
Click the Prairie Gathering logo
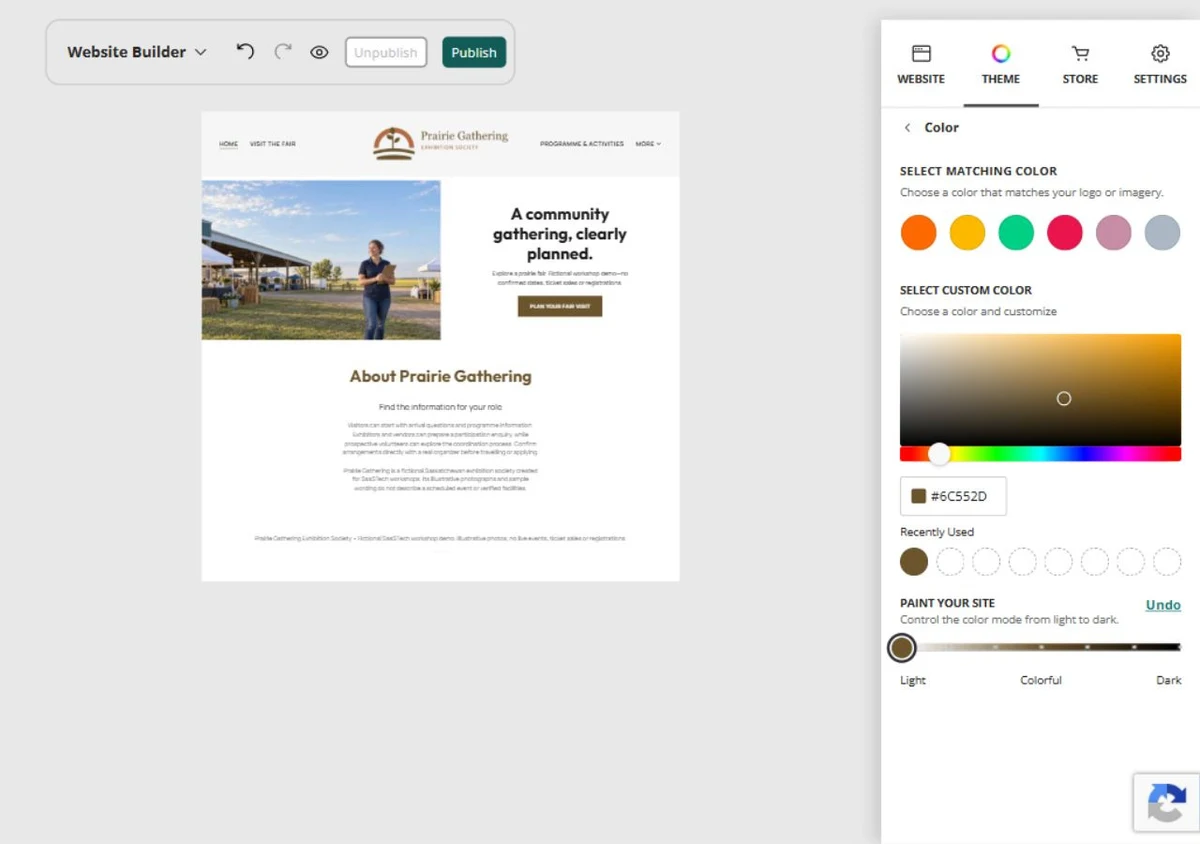click(x=440, y=143)
